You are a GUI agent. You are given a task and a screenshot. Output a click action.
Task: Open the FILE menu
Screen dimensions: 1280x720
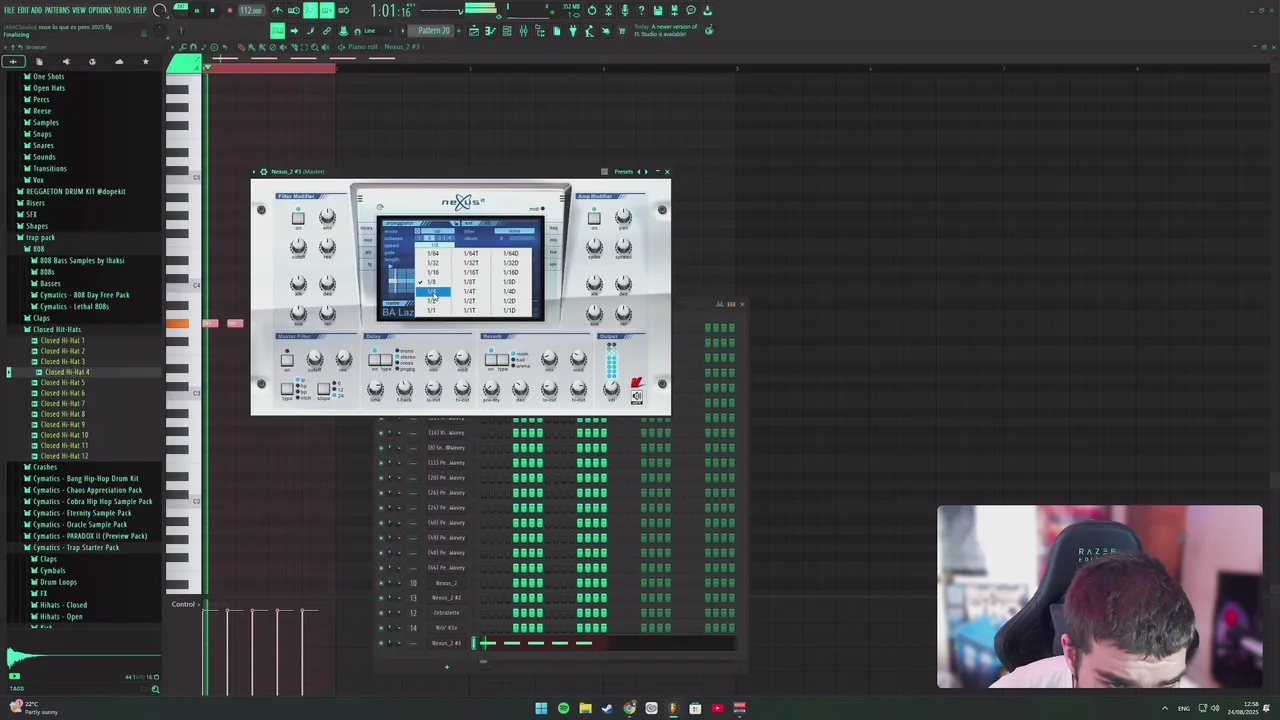9,10
